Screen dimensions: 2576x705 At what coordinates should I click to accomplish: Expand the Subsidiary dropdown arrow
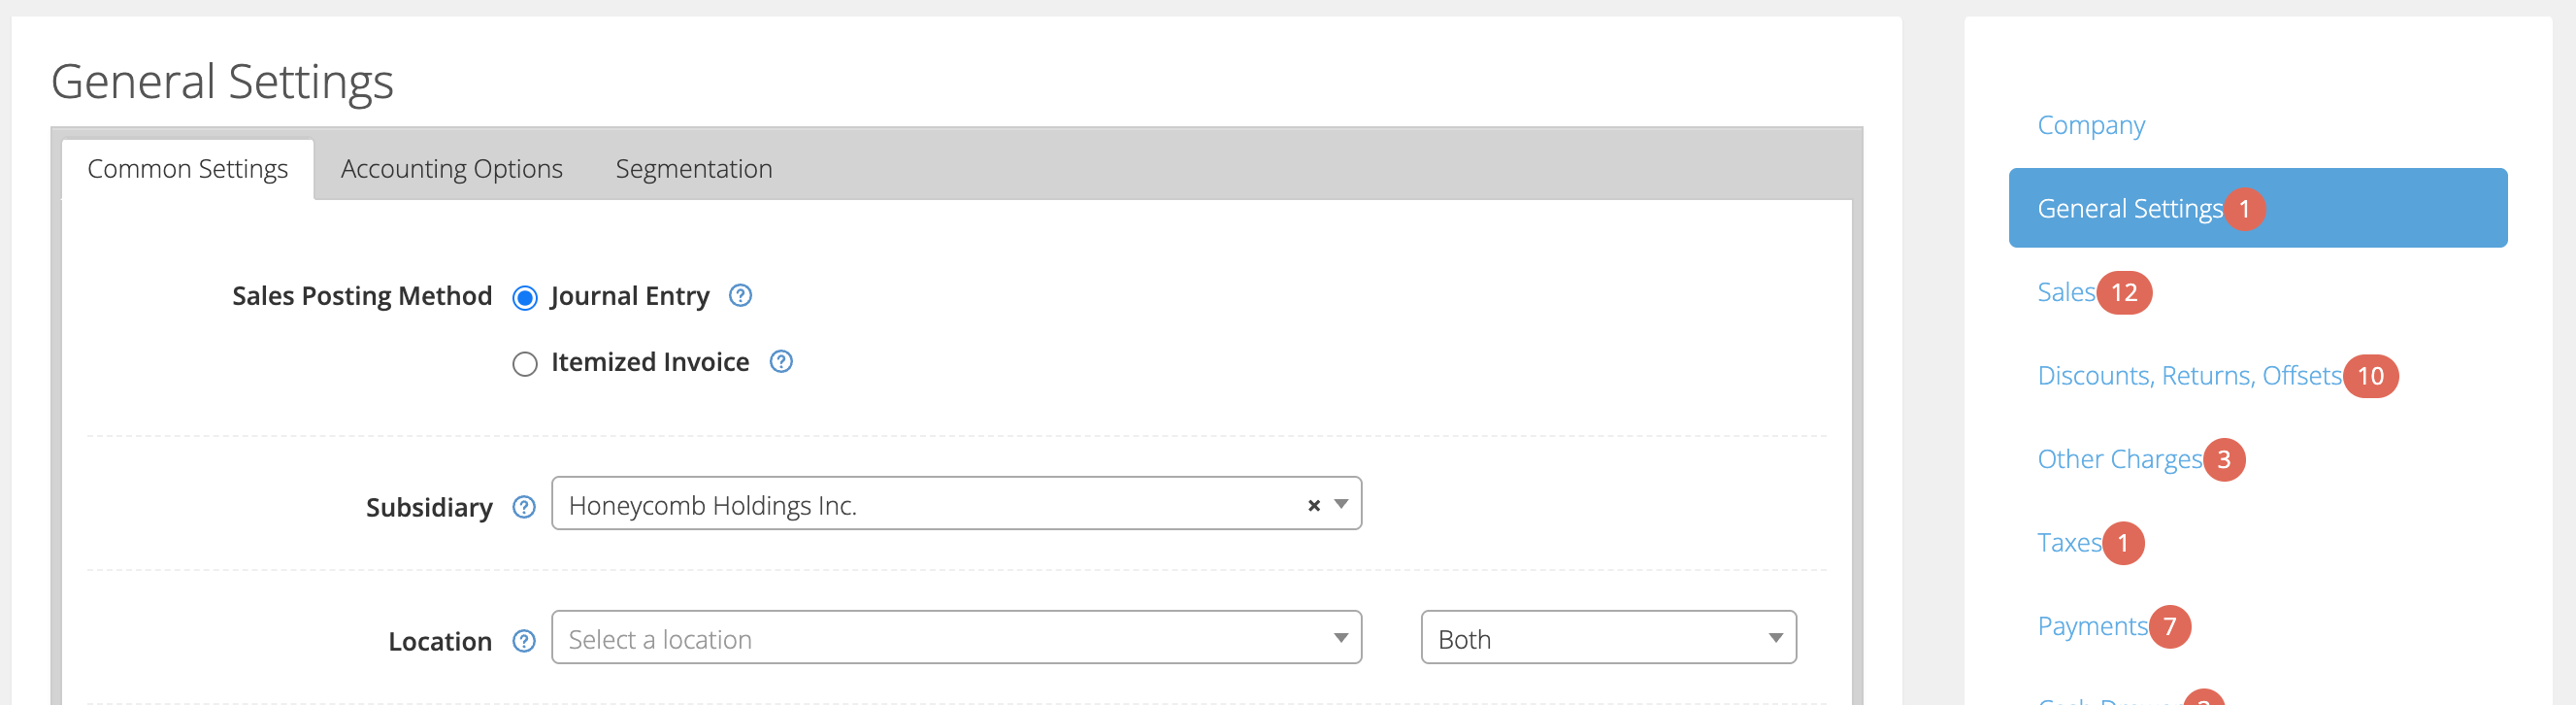[x=1342, y=504]
